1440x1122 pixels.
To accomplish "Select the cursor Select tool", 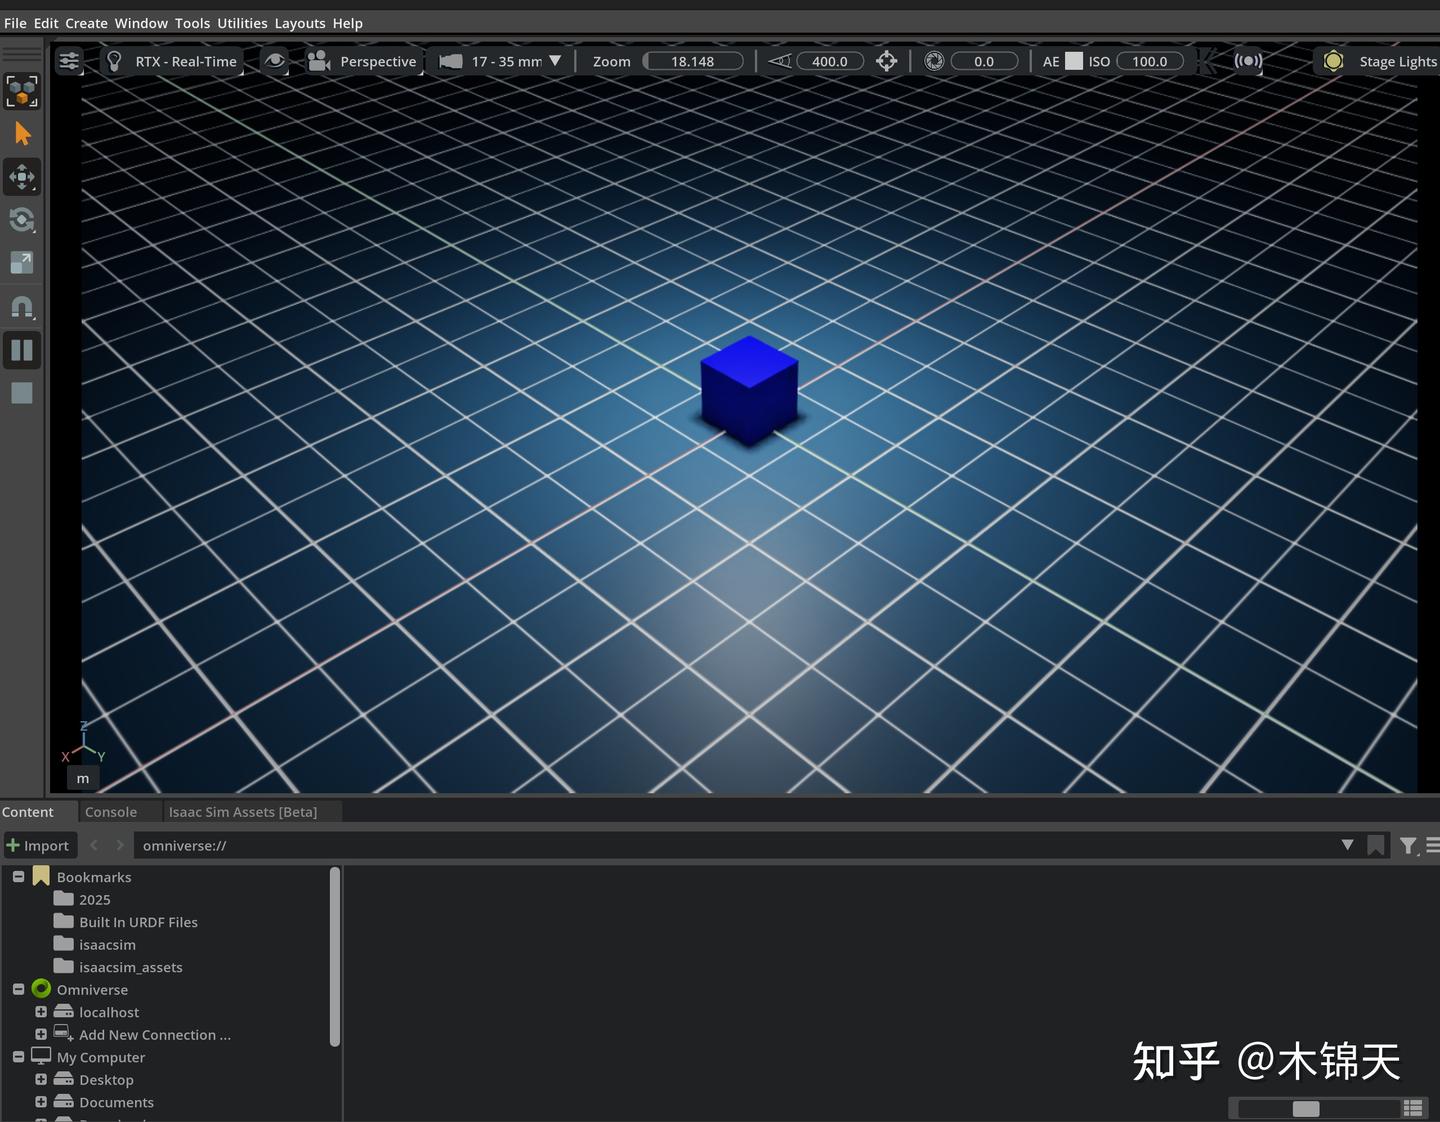I will (x=22, y=133).
